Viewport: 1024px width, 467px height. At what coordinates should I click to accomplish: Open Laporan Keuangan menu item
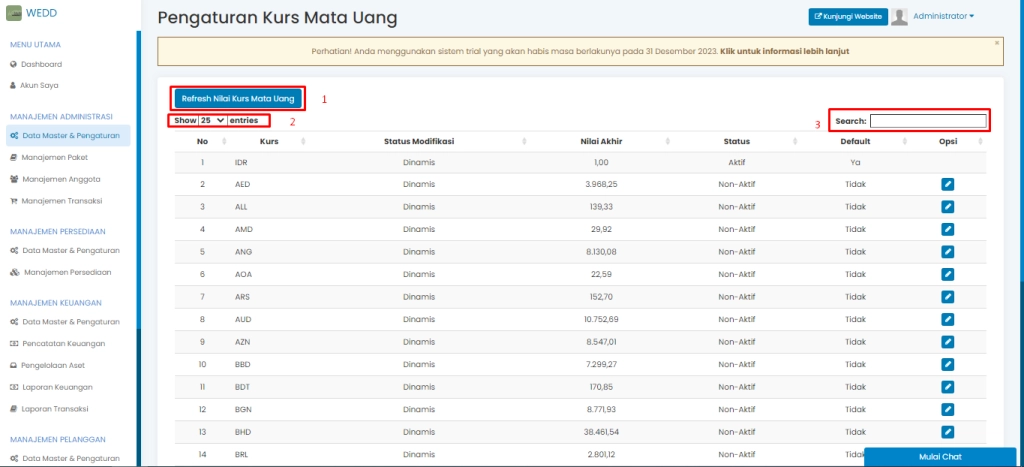[x=57, y=387]
